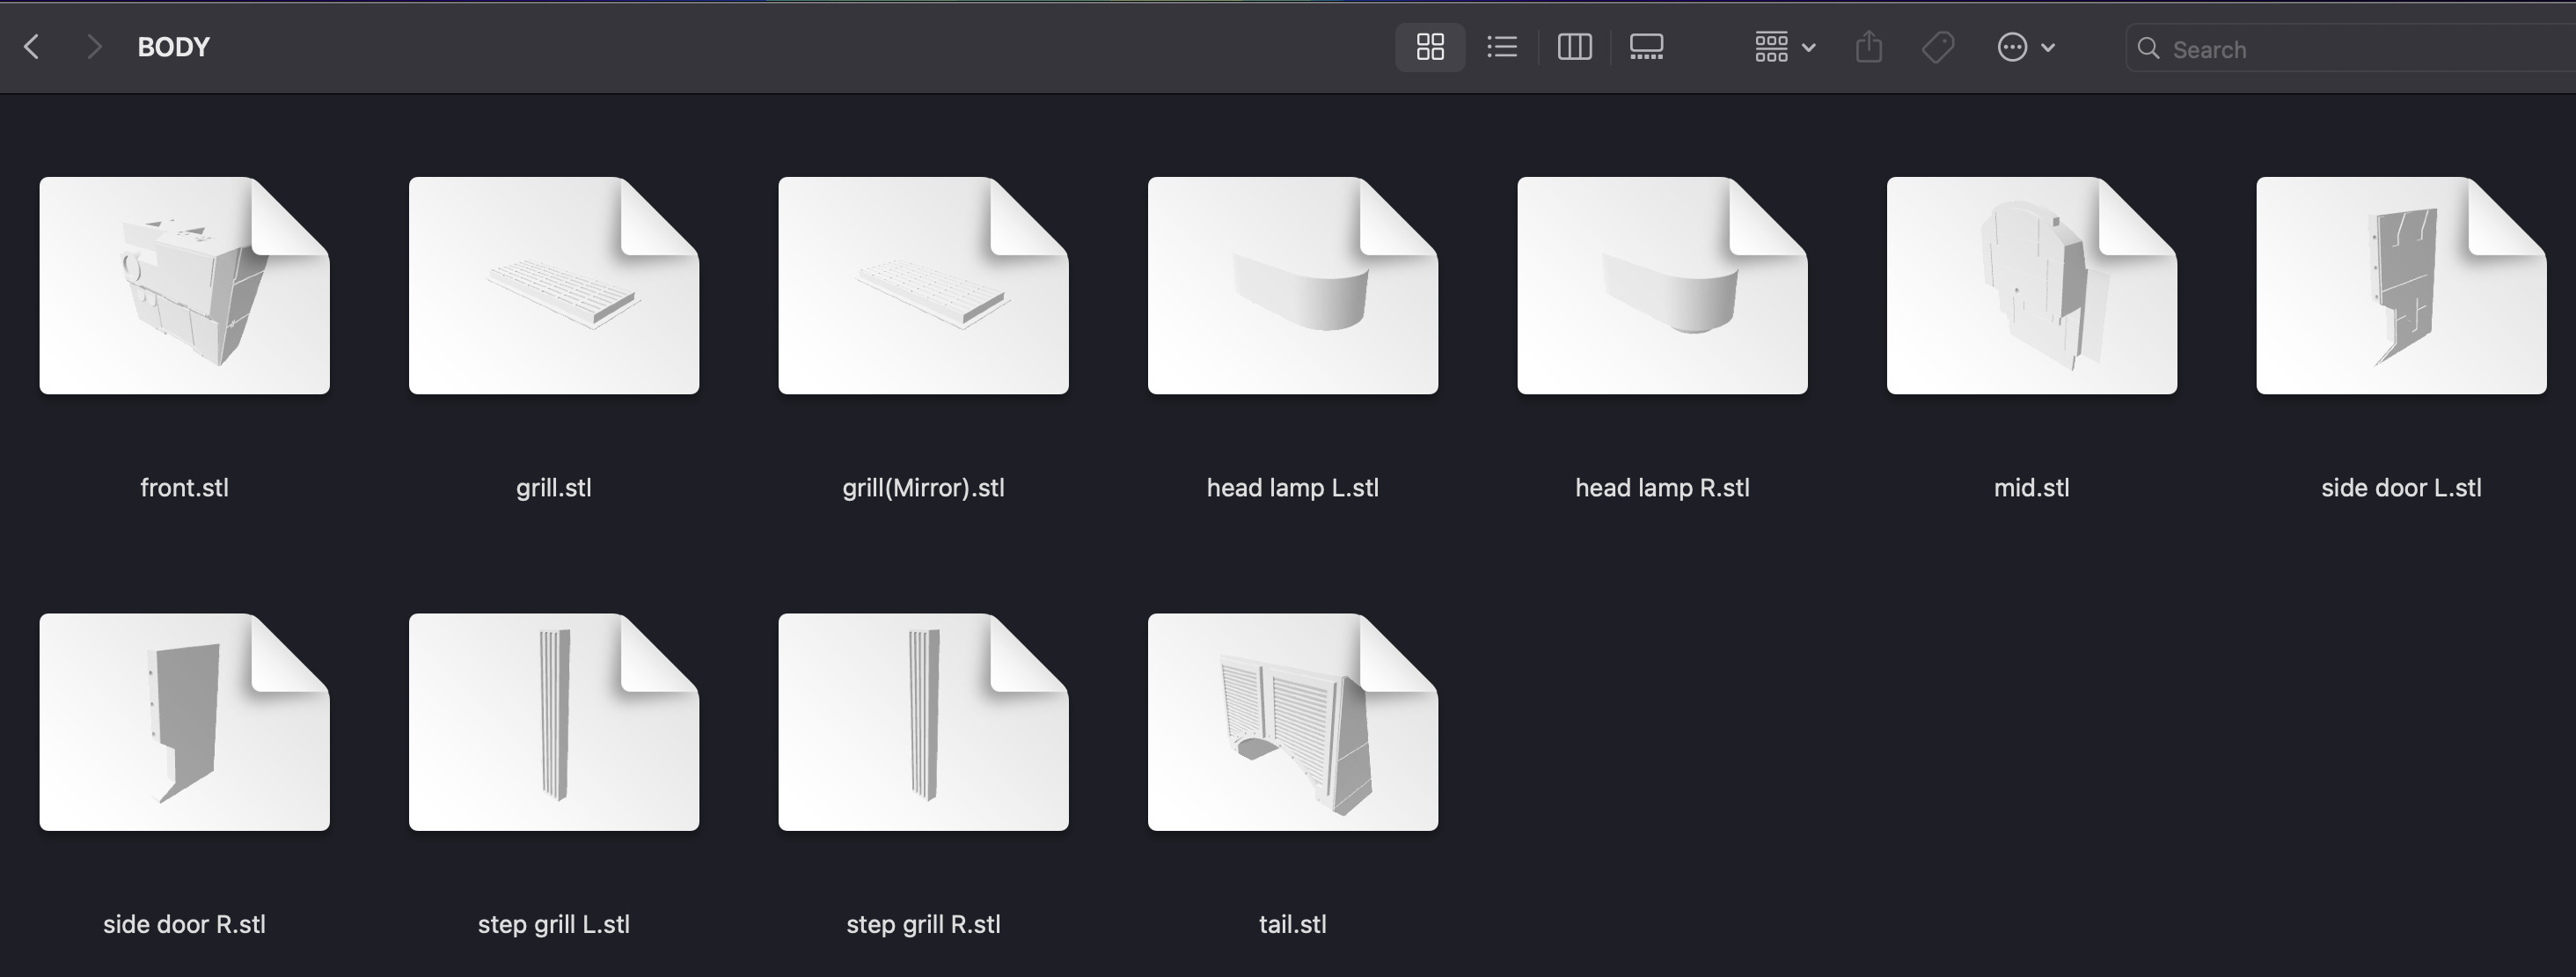Screen dimensions: 2576x977
Task: Click the search magnifier icon
Action: point(2148,48)
